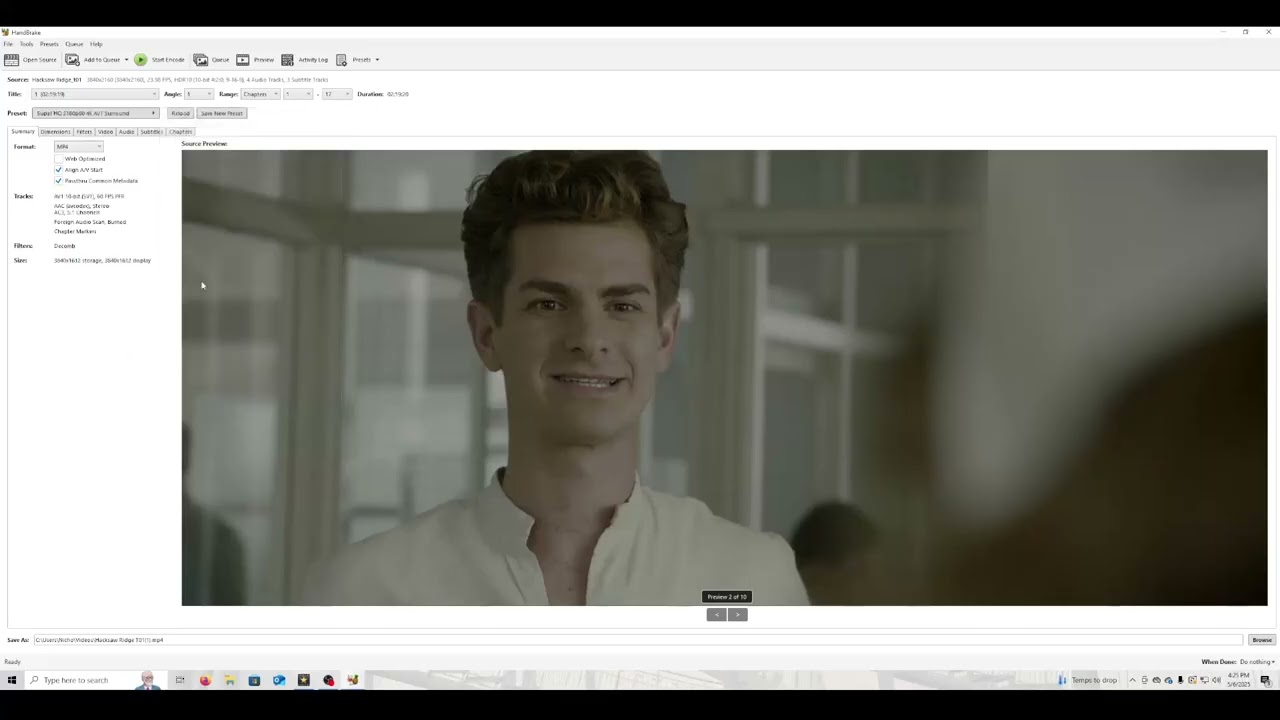Image resolution: width=1280 pixels, height=720 pixels.
Task: Click the star app icon on taskbar
Action: coord(304,680)
